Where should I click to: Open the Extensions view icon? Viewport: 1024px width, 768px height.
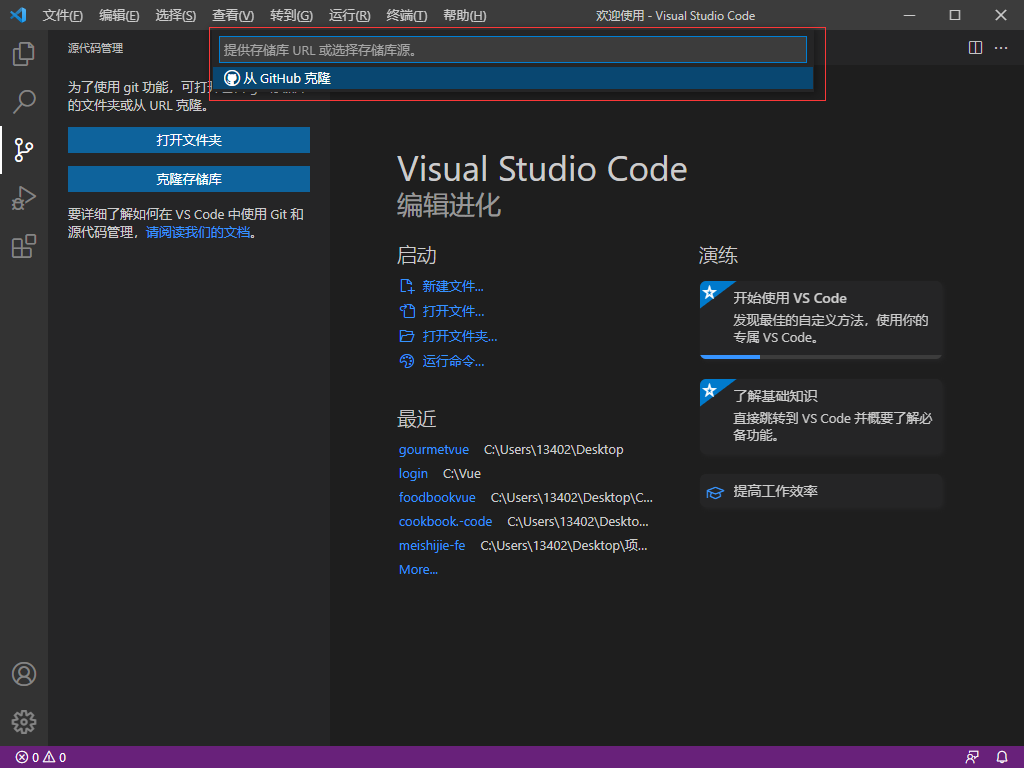pos(24,246)
